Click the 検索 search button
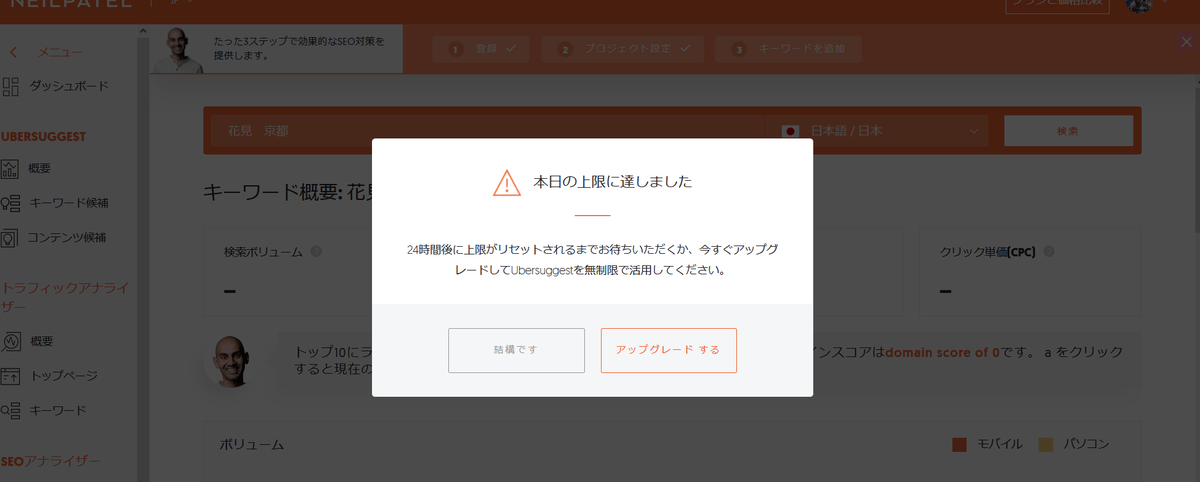Screen dimensions: 1200x482 pyautogui.click(x=1068, y=131)
